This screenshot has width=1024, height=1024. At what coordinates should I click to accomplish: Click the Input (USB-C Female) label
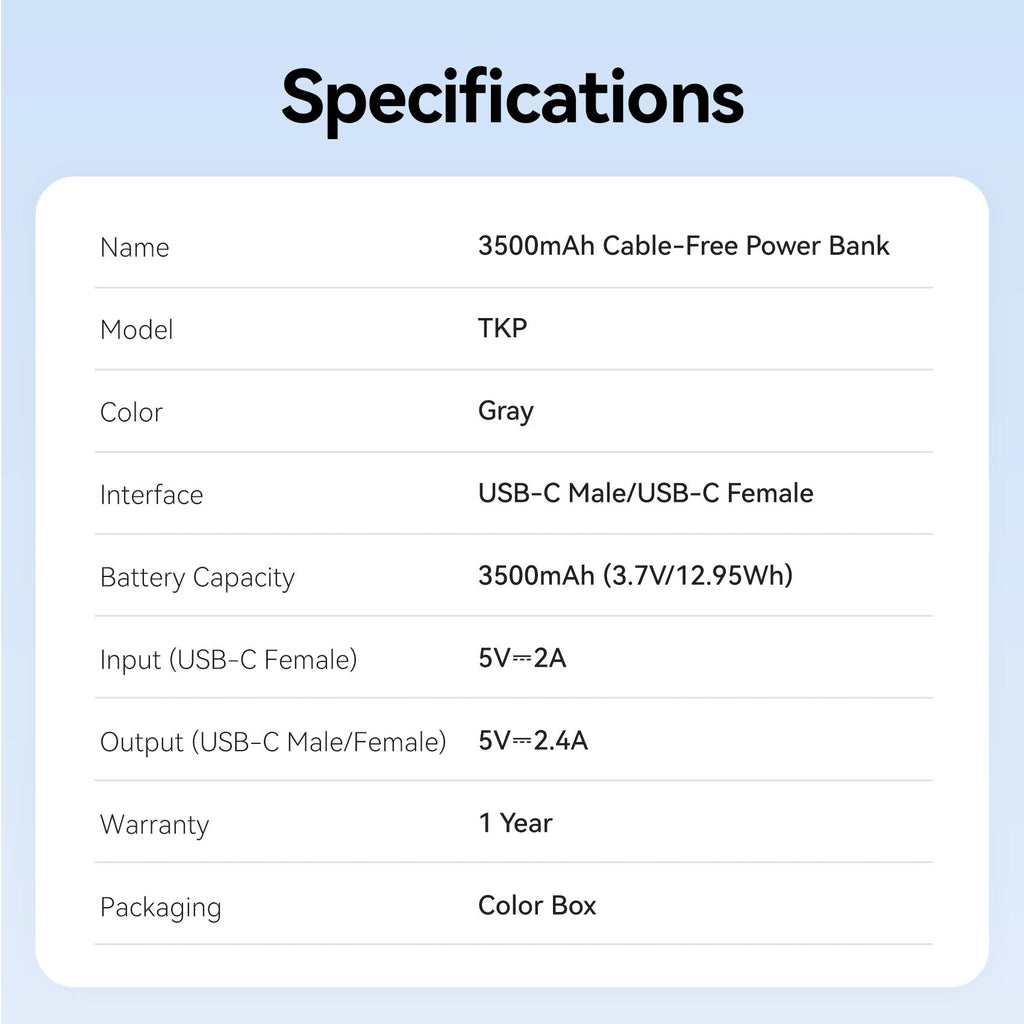tap(228, 660)
